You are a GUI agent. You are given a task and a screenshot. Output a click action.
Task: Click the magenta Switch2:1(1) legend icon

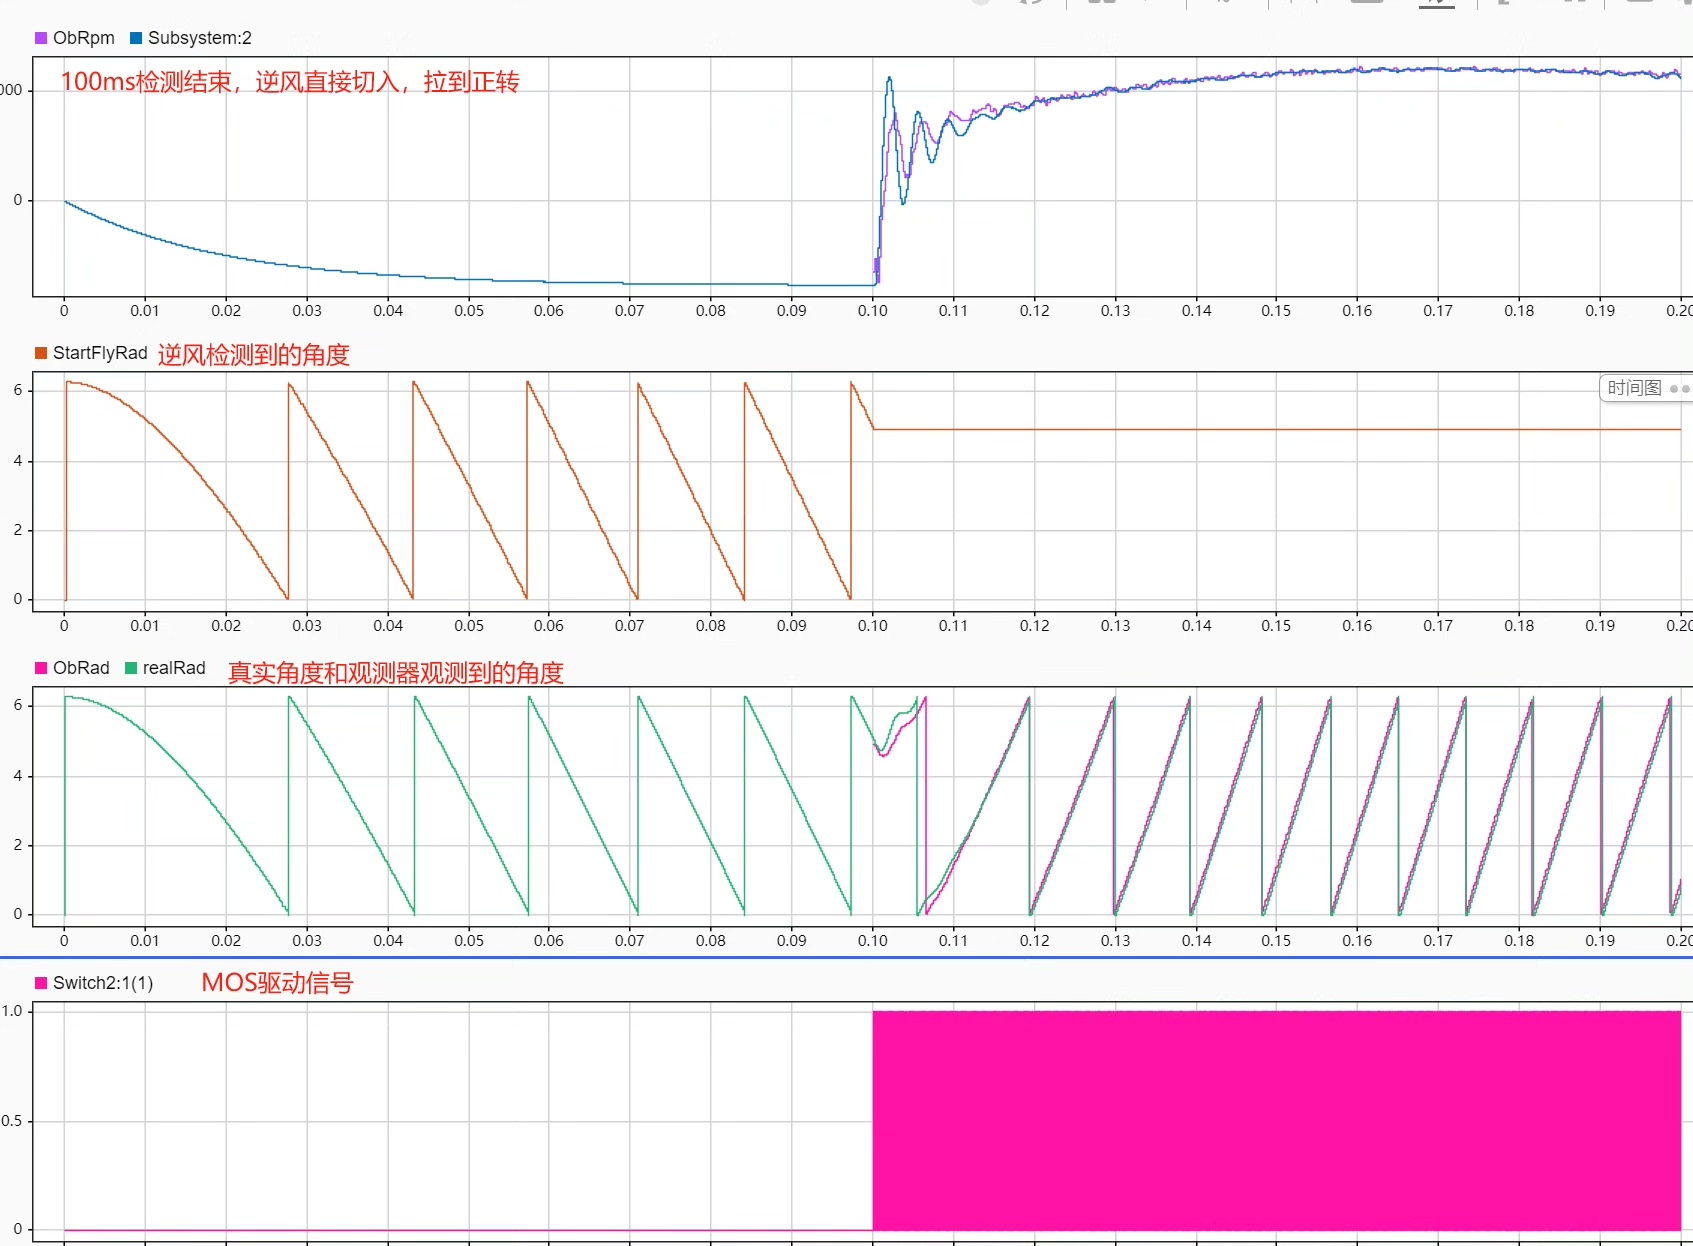coord(41,983)
